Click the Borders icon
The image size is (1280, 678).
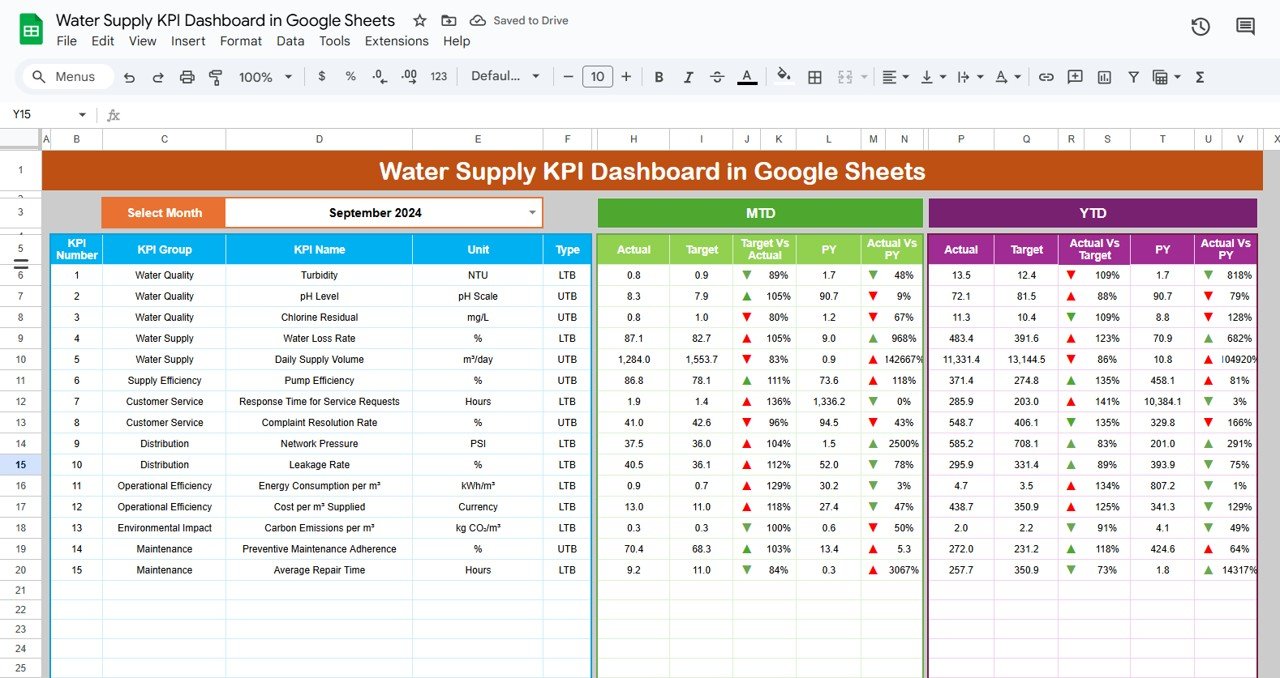click(815, 77)
